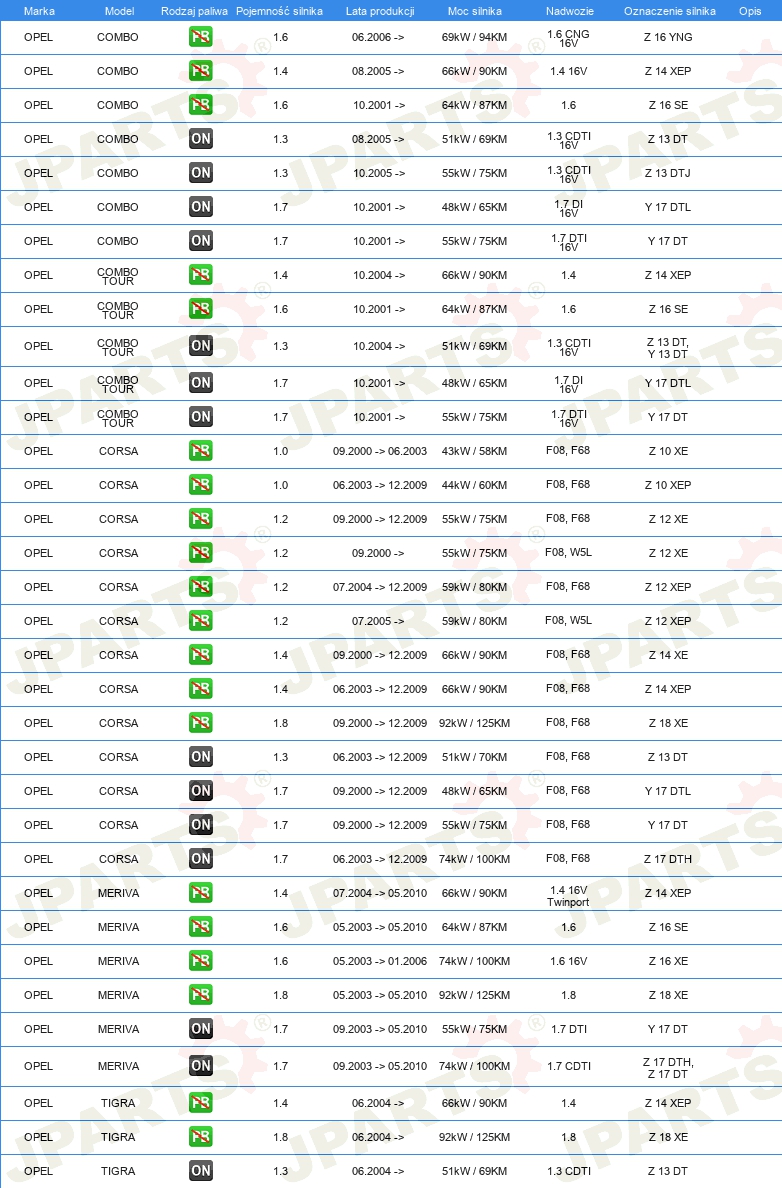This screenshot has height=1188, width=782.
Task: Click petrol icon in Tigra Z 18 XE row
Action: tap(201, 1137)
